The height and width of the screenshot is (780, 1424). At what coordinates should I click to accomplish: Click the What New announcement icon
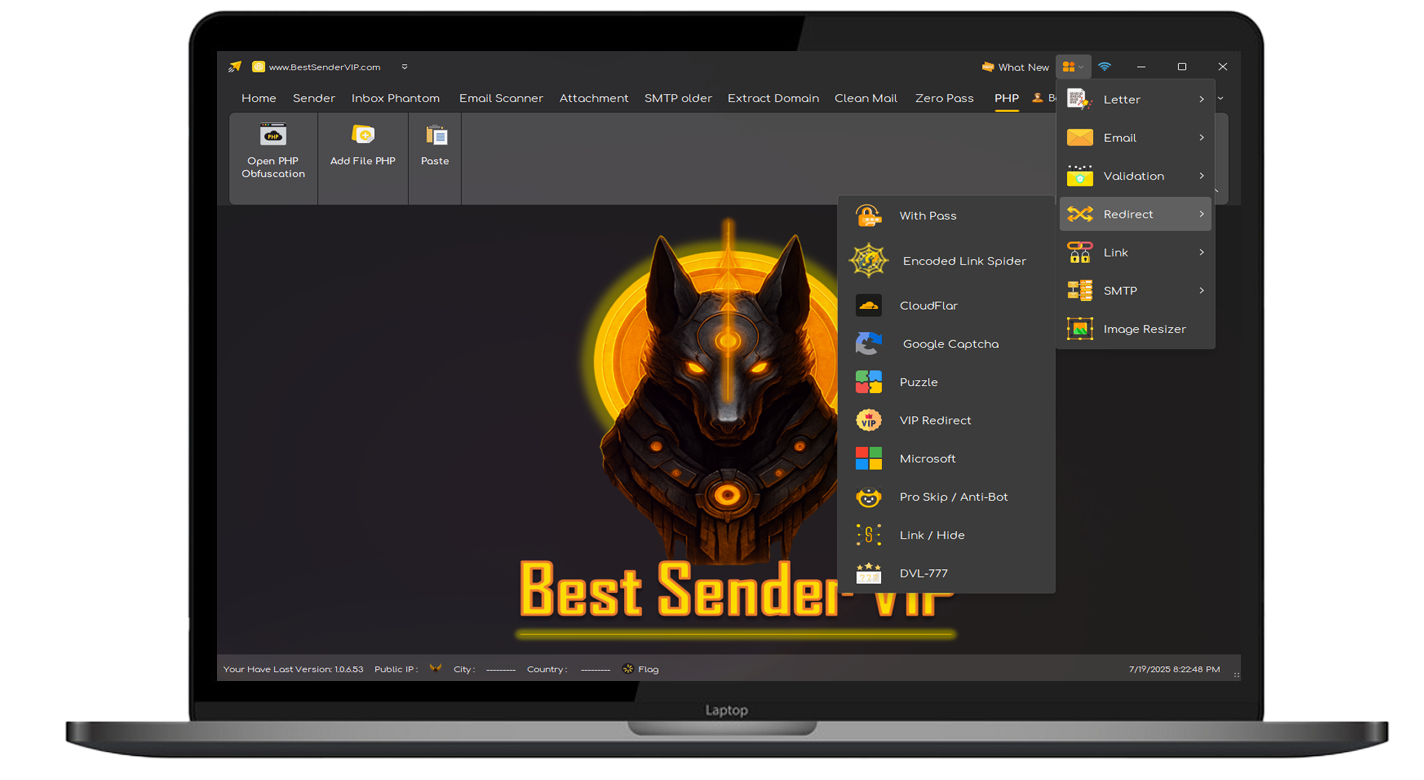pyautogui.click(x=988, y=67)
